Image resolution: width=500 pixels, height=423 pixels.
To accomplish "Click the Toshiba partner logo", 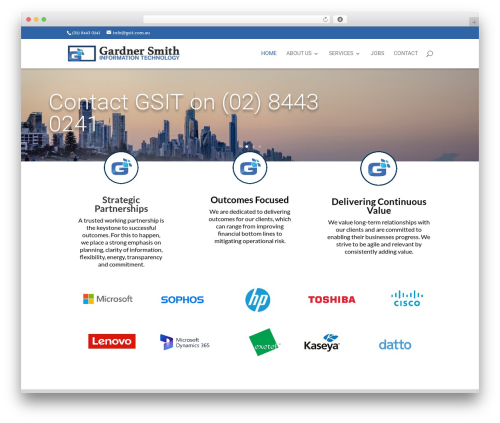I will tap(332, 300).
